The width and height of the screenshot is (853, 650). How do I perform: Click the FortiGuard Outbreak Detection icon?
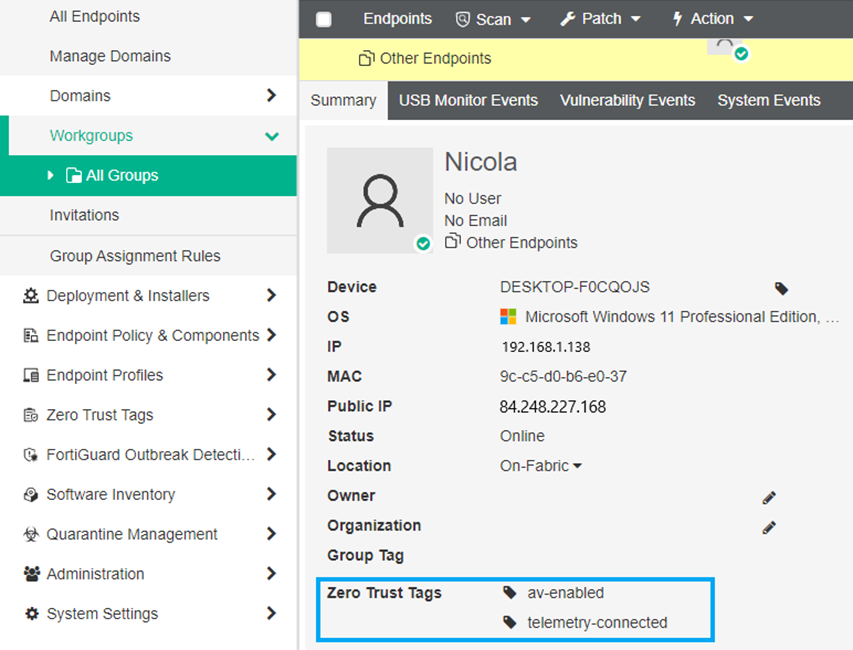[x=31, y=455]
